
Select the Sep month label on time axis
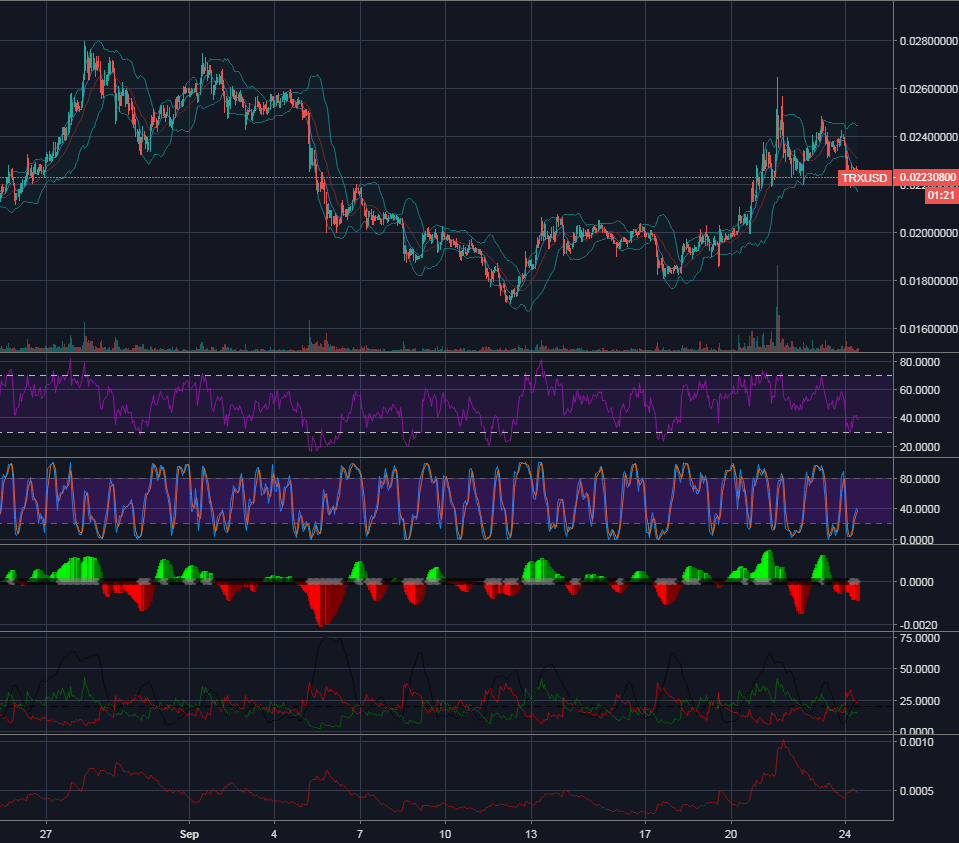tap(189, 834)
